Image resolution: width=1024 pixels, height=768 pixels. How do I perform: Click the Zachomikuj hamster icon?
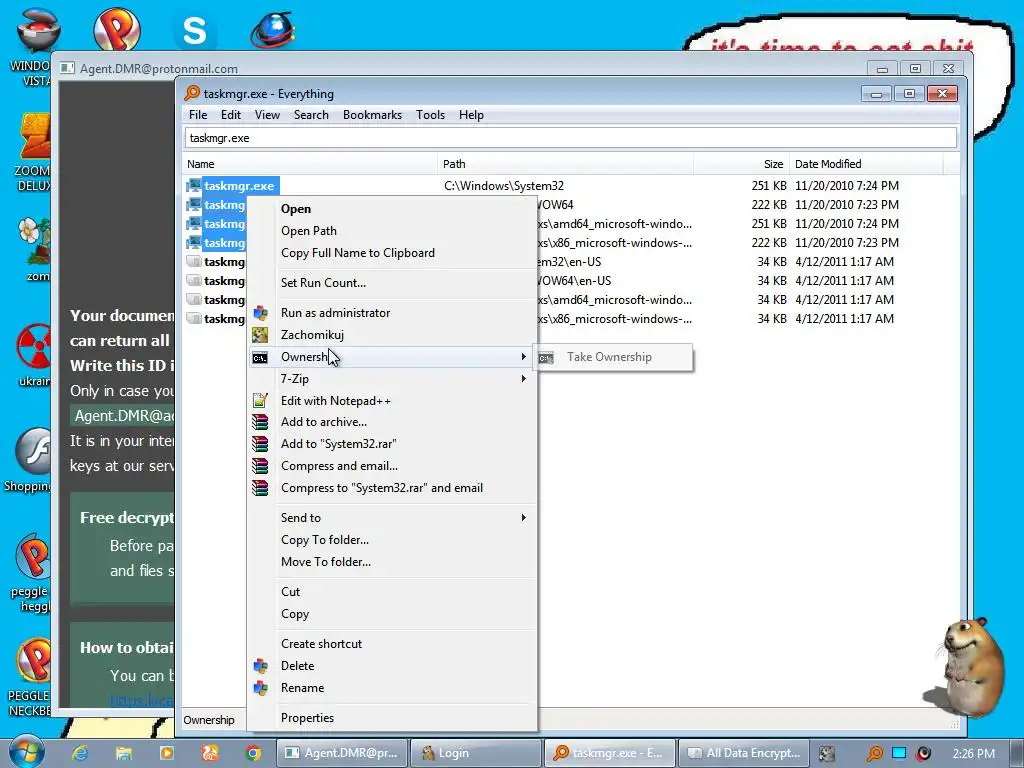tap(260, 335)
